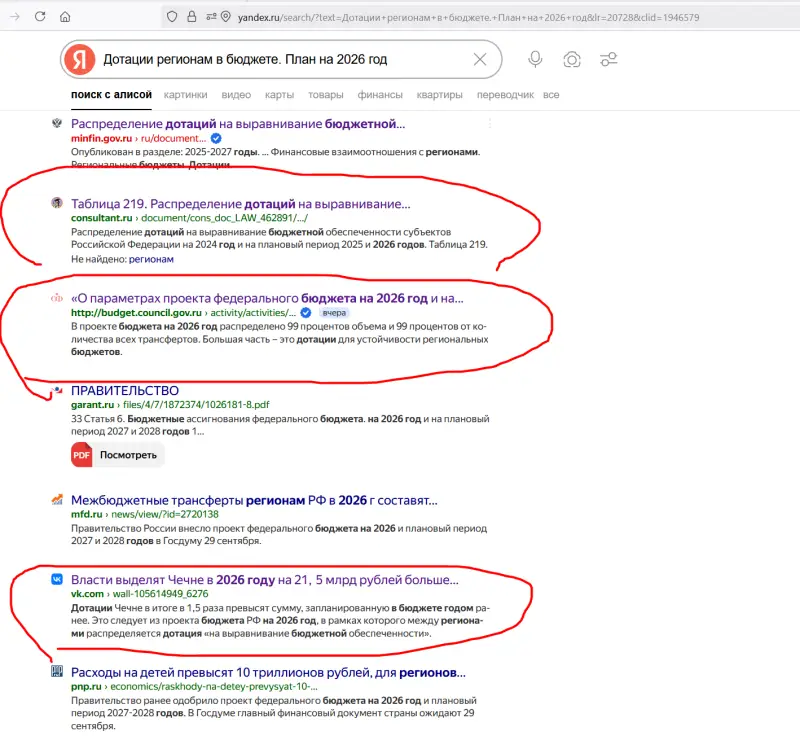Click the shield tracking protection icon

tap(172, 17)
